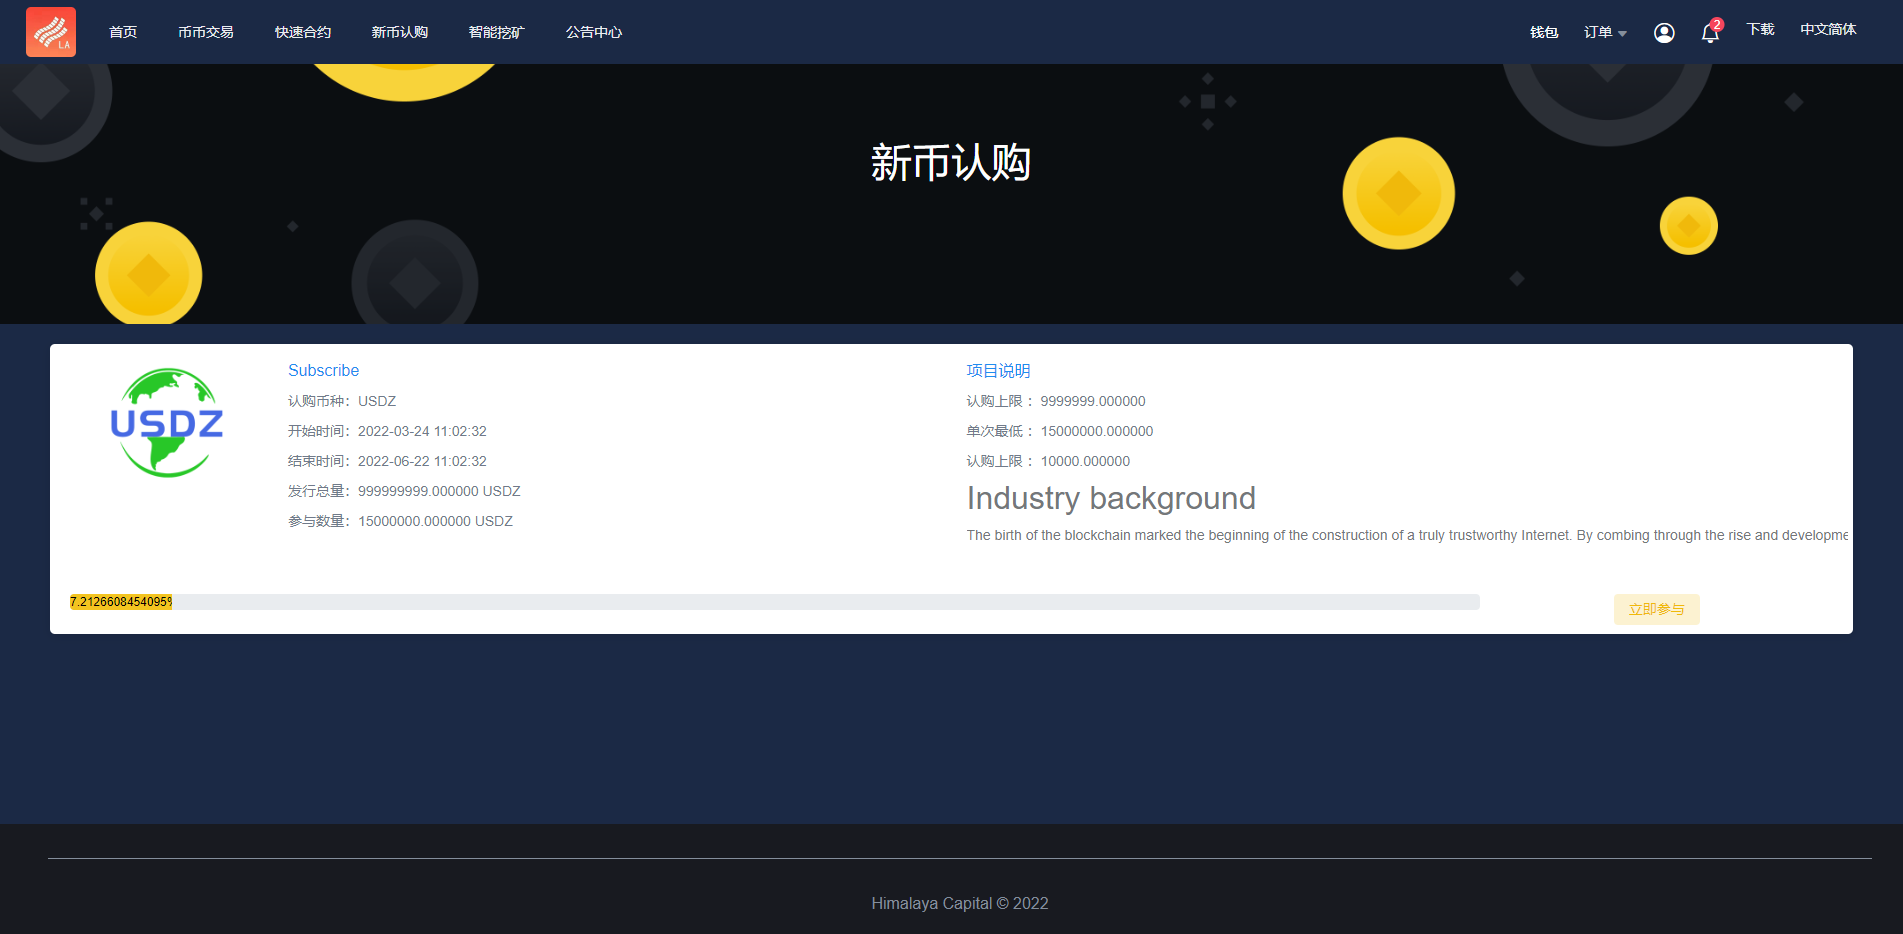The height and width of the screenshot is (934, 1903).
Task: Click the USDZ coin logo
Action: tap(166, 422)
